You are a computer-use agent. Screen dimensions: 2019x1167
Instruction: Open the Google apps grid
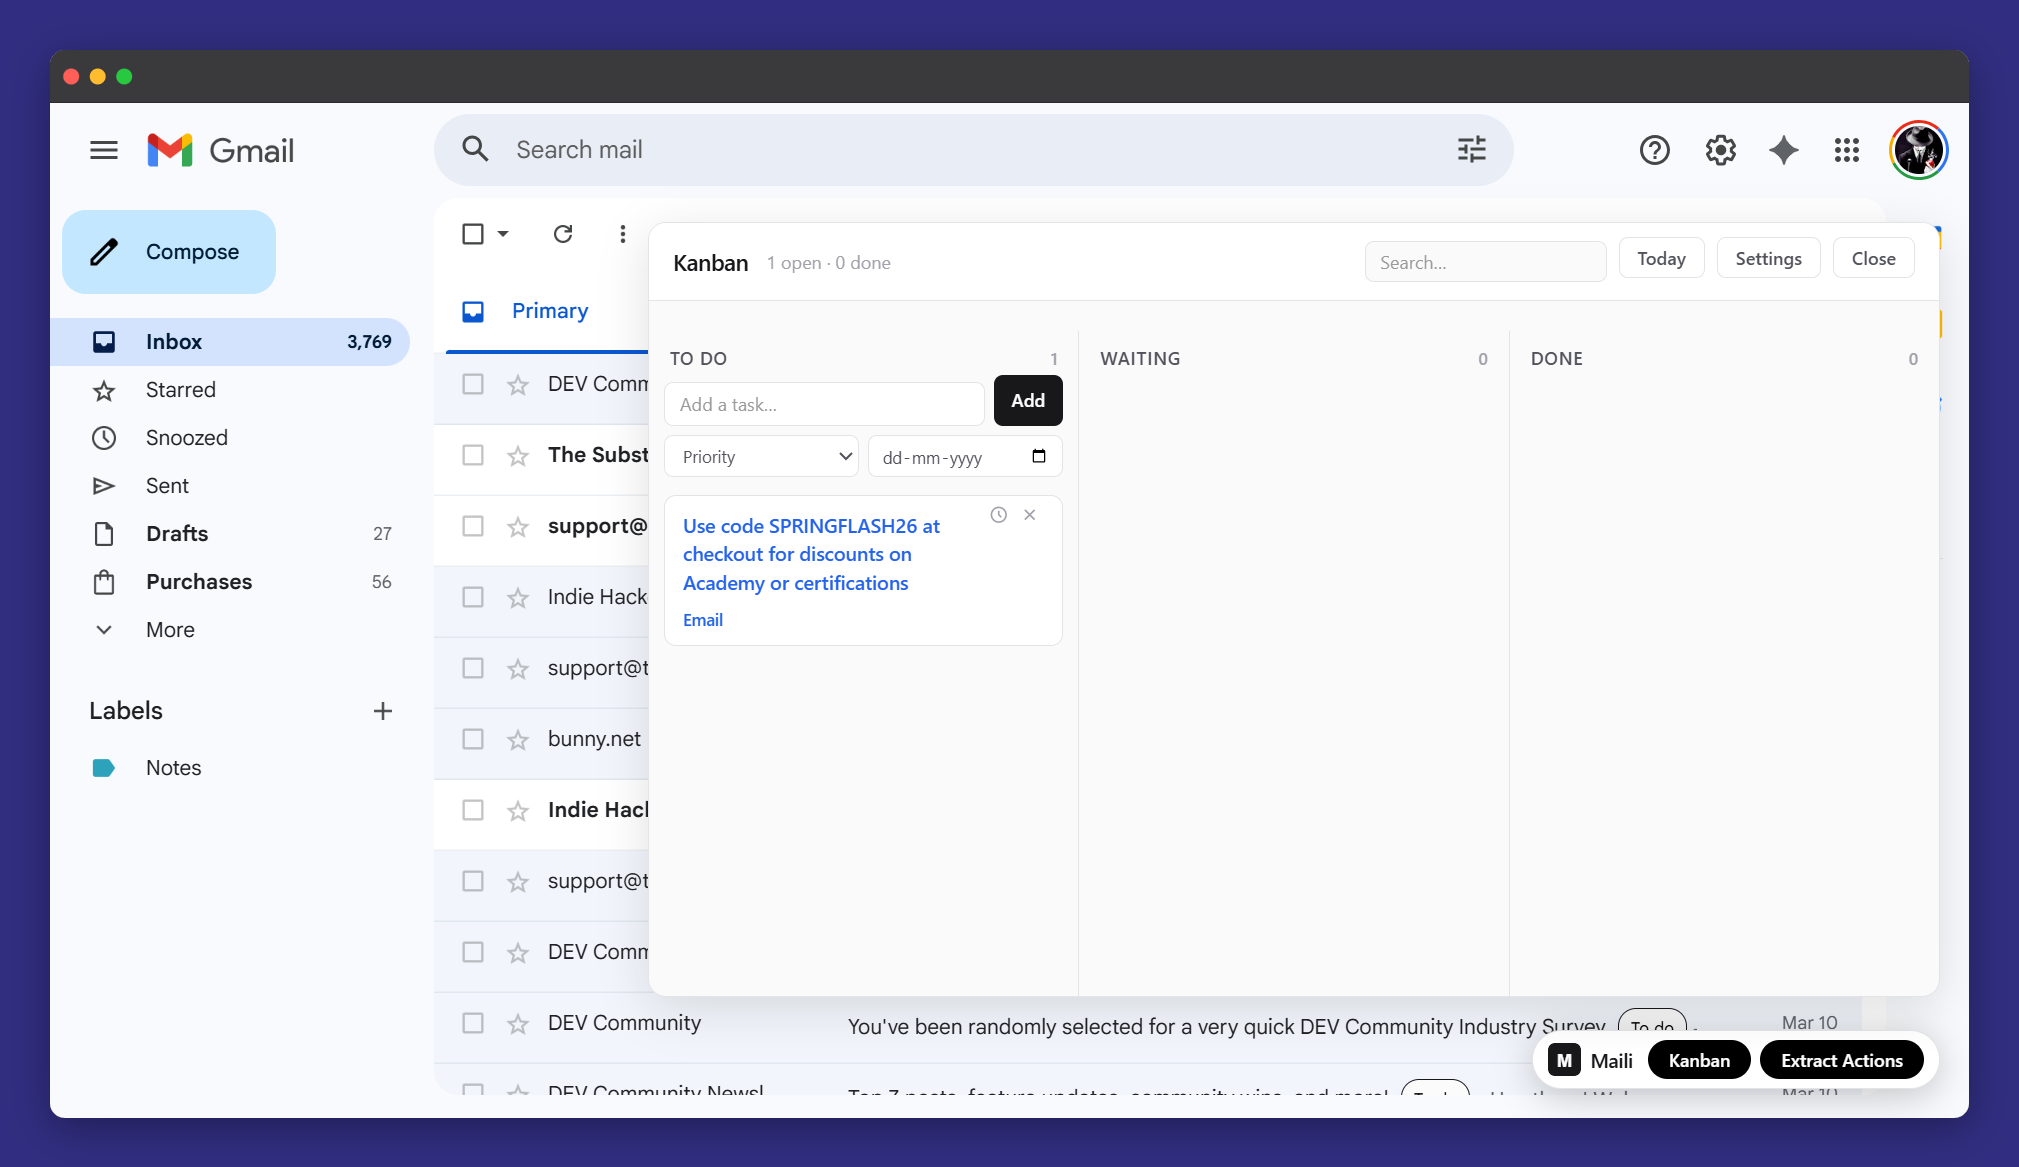click(1846, 150)
